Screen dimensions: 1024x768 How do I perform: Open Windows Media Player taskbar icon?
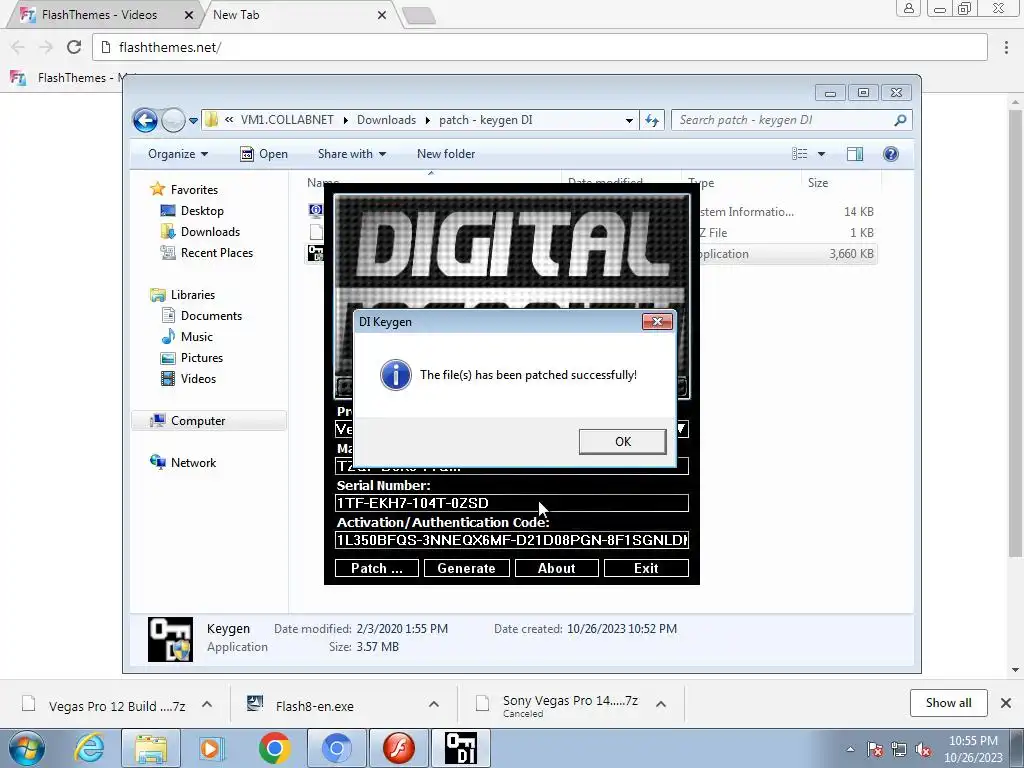pos(212,748)
